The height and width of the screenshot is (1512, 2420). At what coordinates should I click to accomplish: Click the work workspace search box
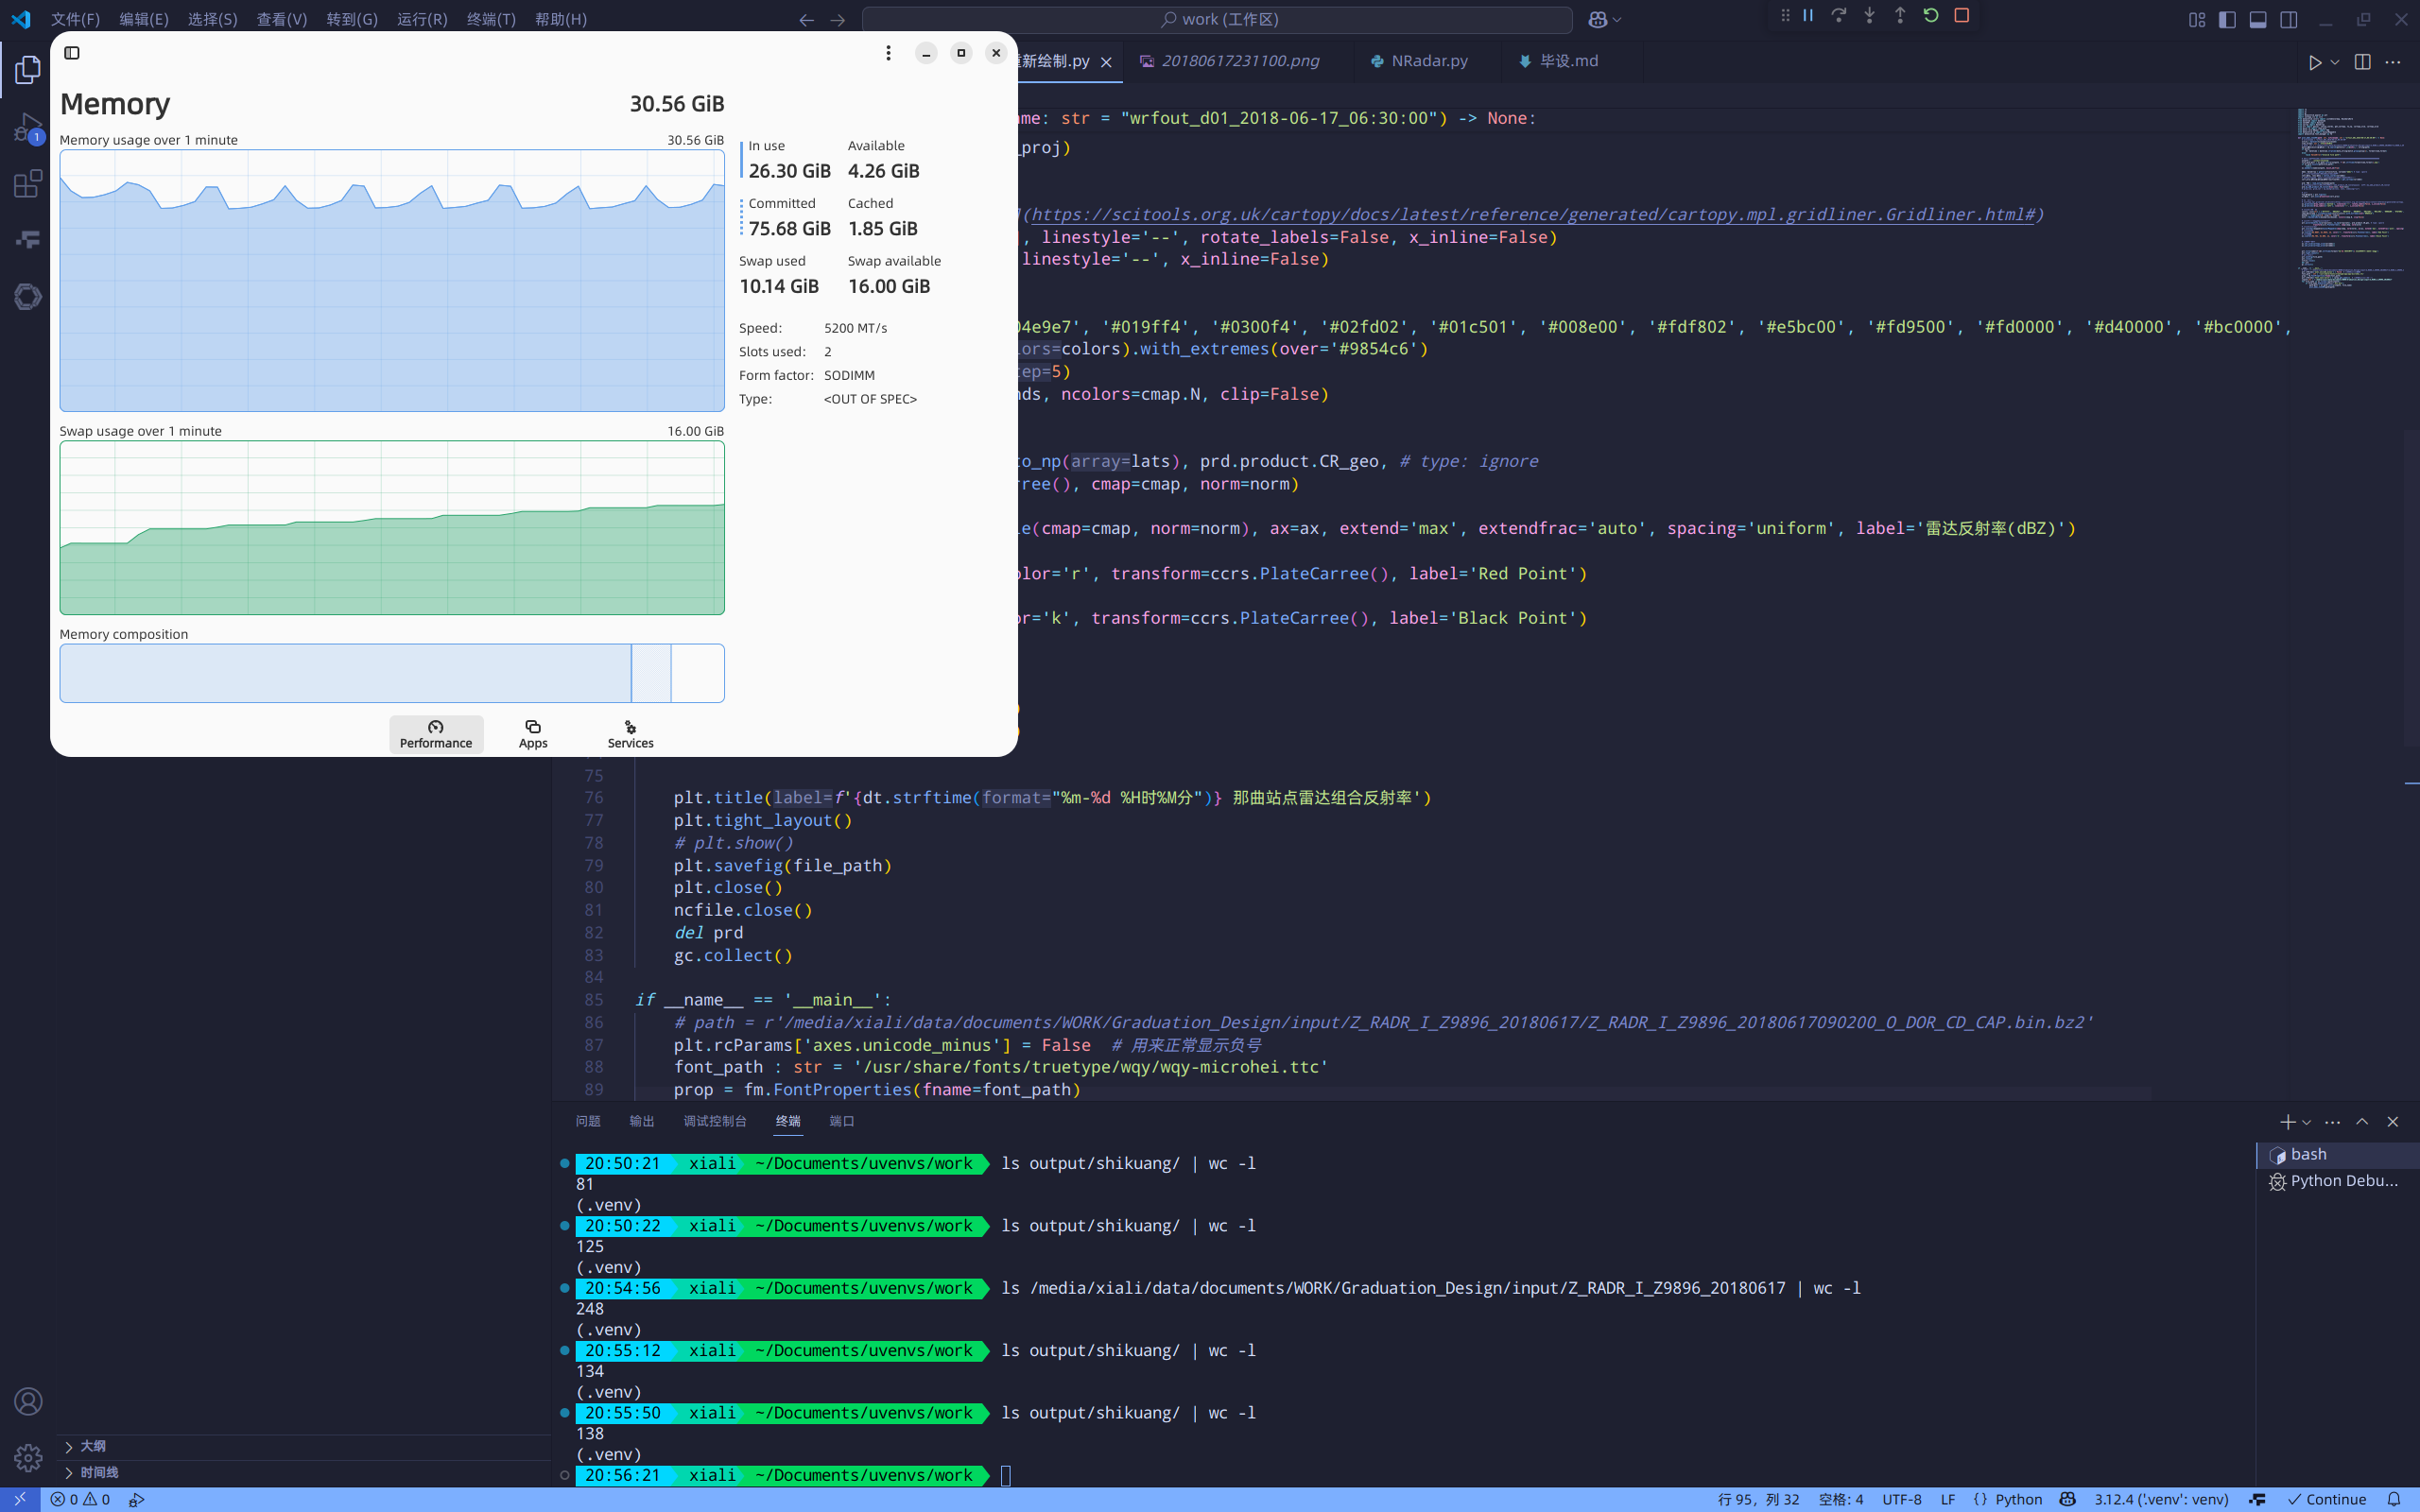click(1217, 19)
